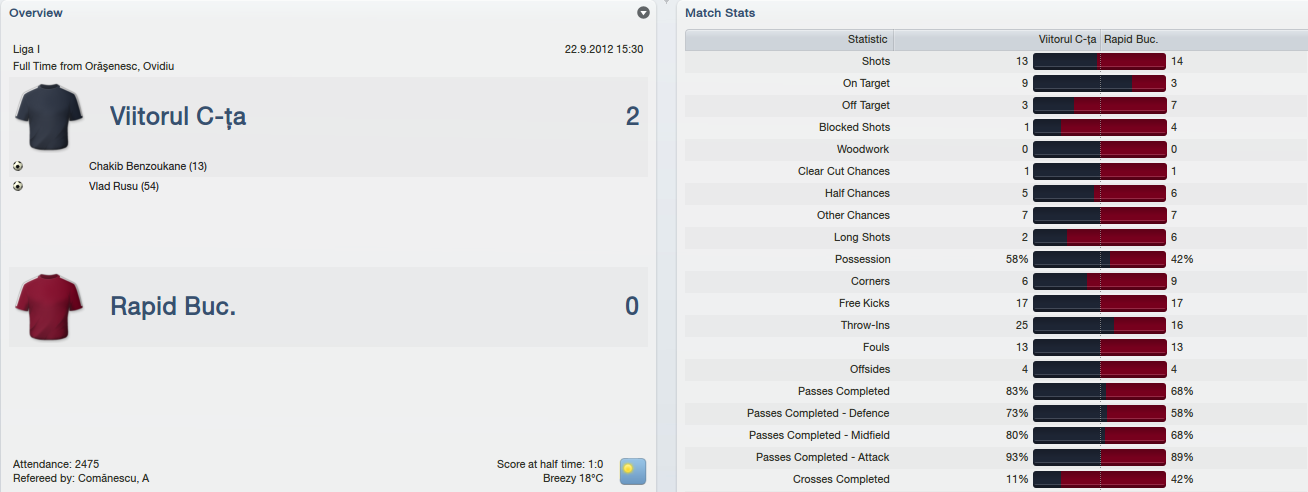Image resolution: width=1308 pixels, height=492 pixels.
Task: Click the goal ball icon beside Vlad Rusu
Action: click(18, 186)
